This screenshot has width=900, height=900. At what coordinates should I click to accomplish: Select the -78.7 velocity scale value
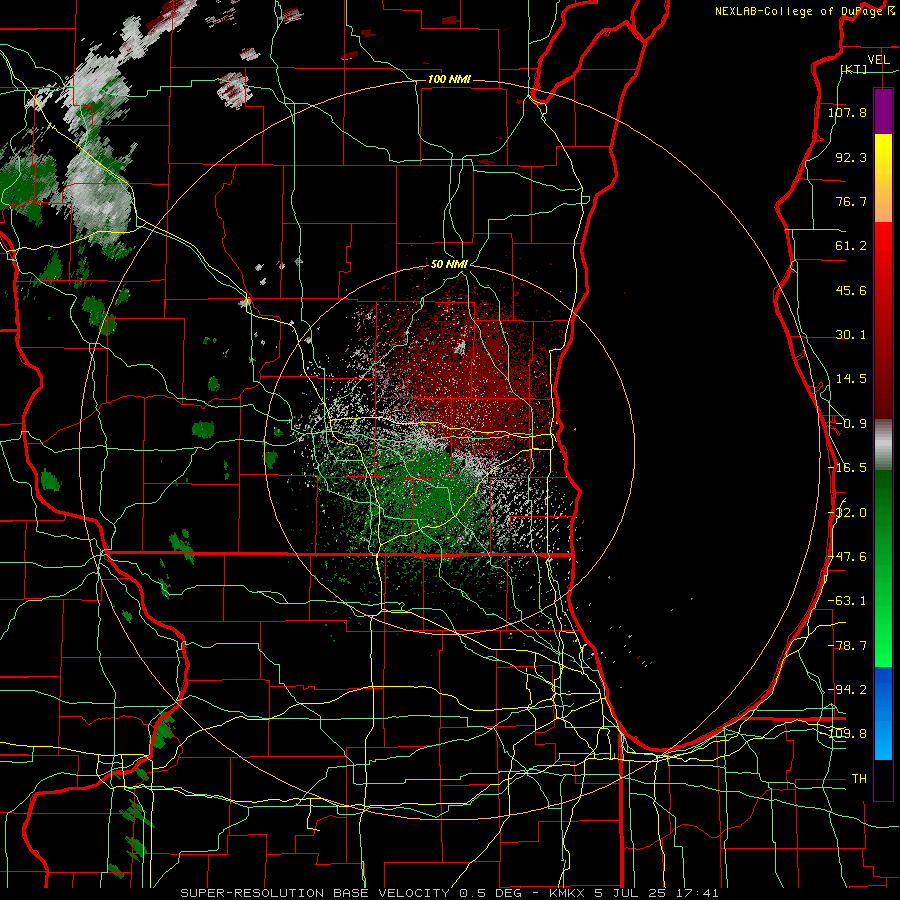pyautogui.click(x=847, y=646)
